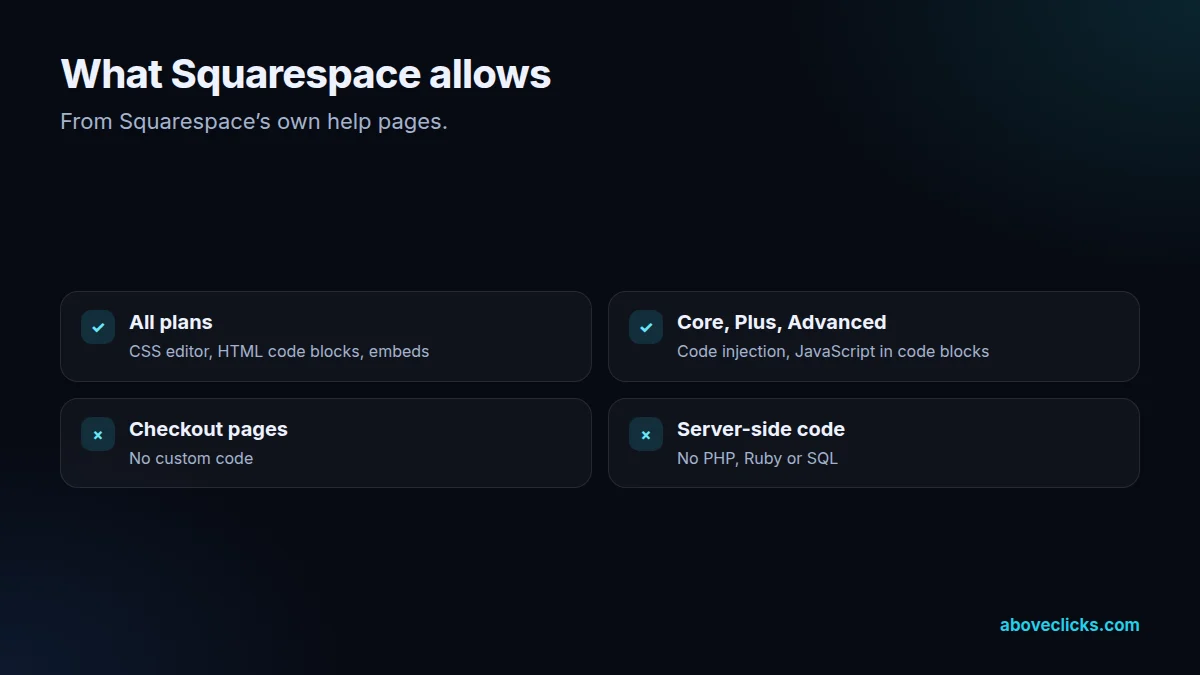
Task: Click "No PHP, Ruby or SQL" text
Action: [x=757, y=458]
